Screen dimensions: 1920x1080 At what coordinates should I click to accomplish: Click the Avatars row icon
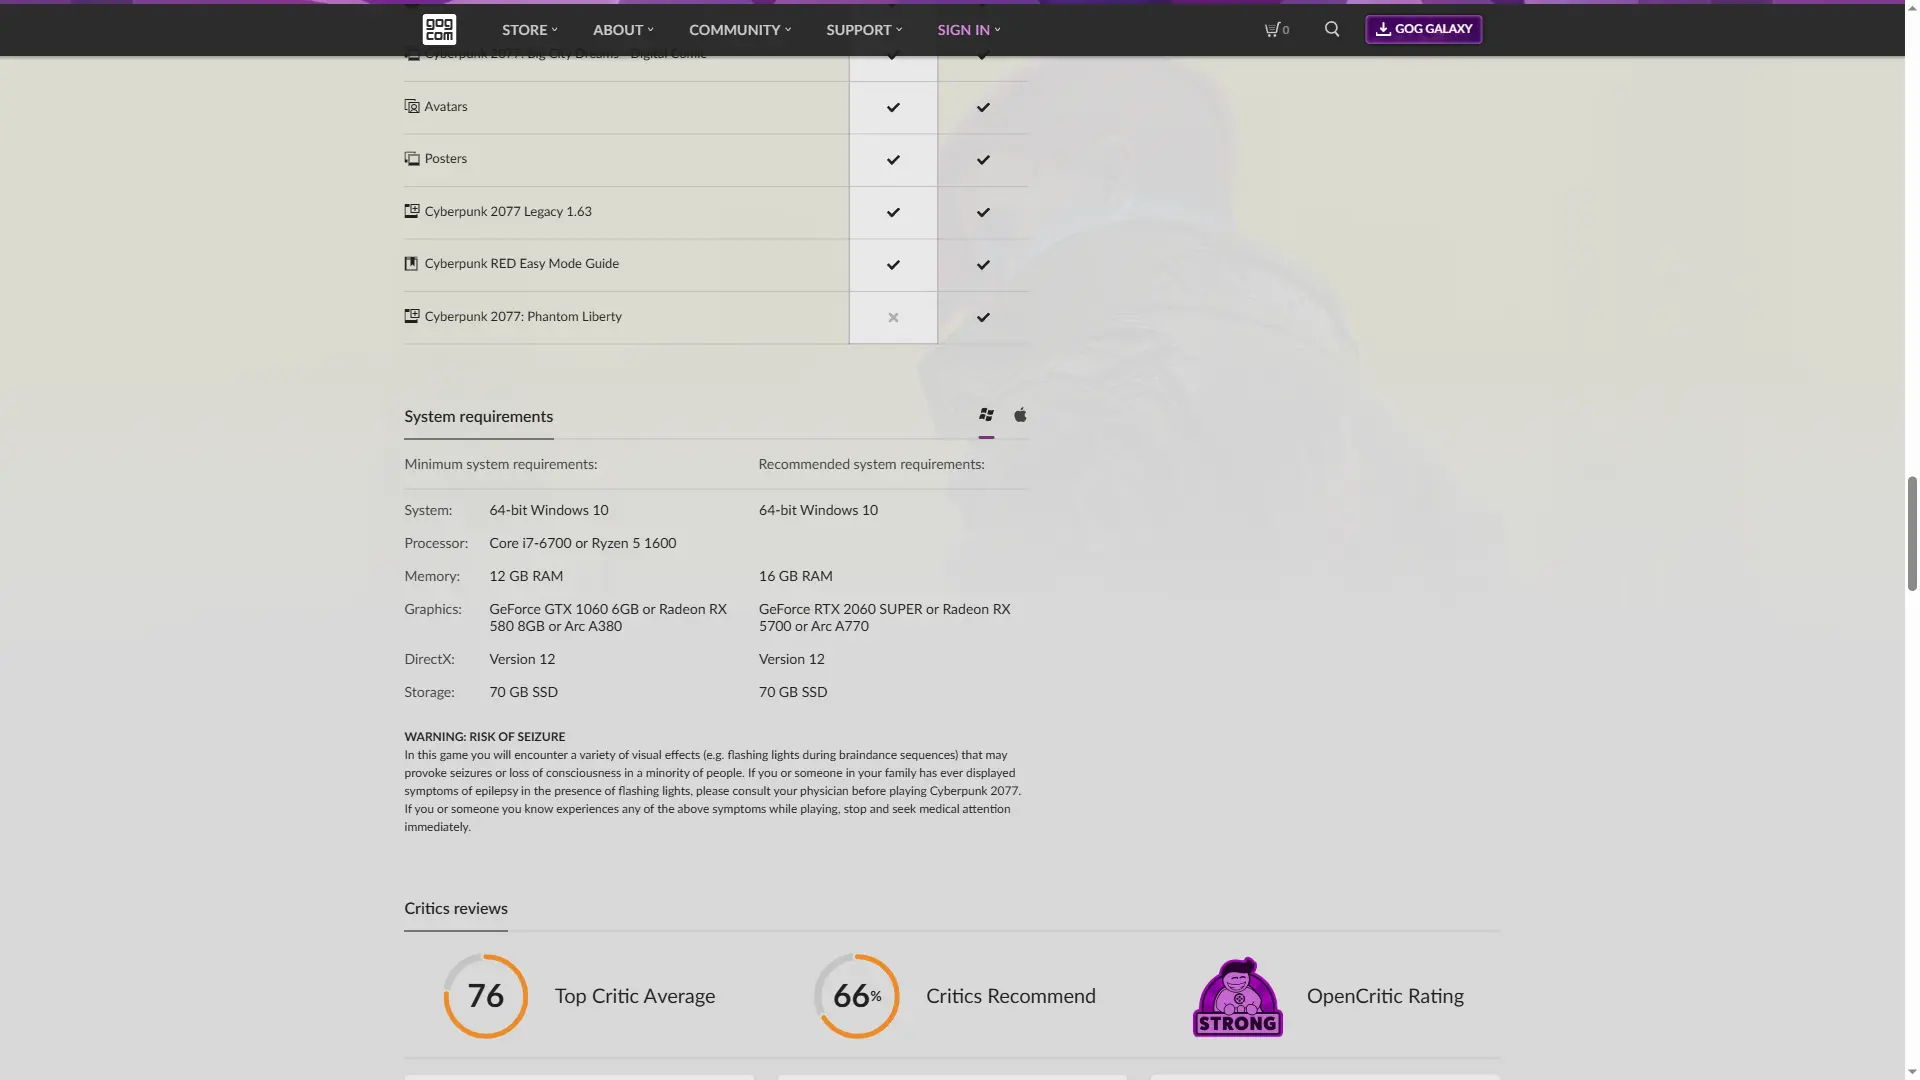coord(411,106)
